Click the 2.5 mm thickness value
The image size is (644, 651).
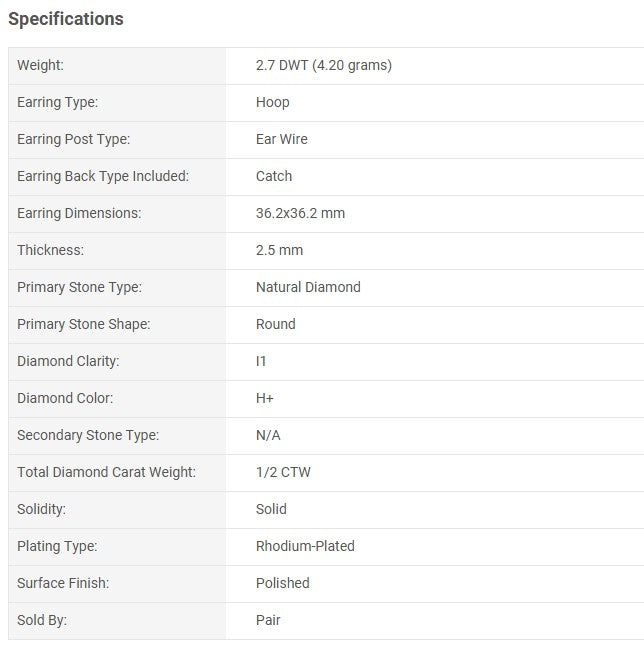(279, 250)
